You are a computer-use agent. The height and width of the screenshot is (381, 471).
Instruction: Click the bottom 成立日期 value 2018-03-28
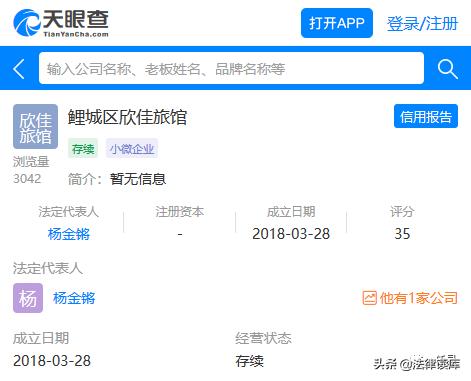coord(52,360)
